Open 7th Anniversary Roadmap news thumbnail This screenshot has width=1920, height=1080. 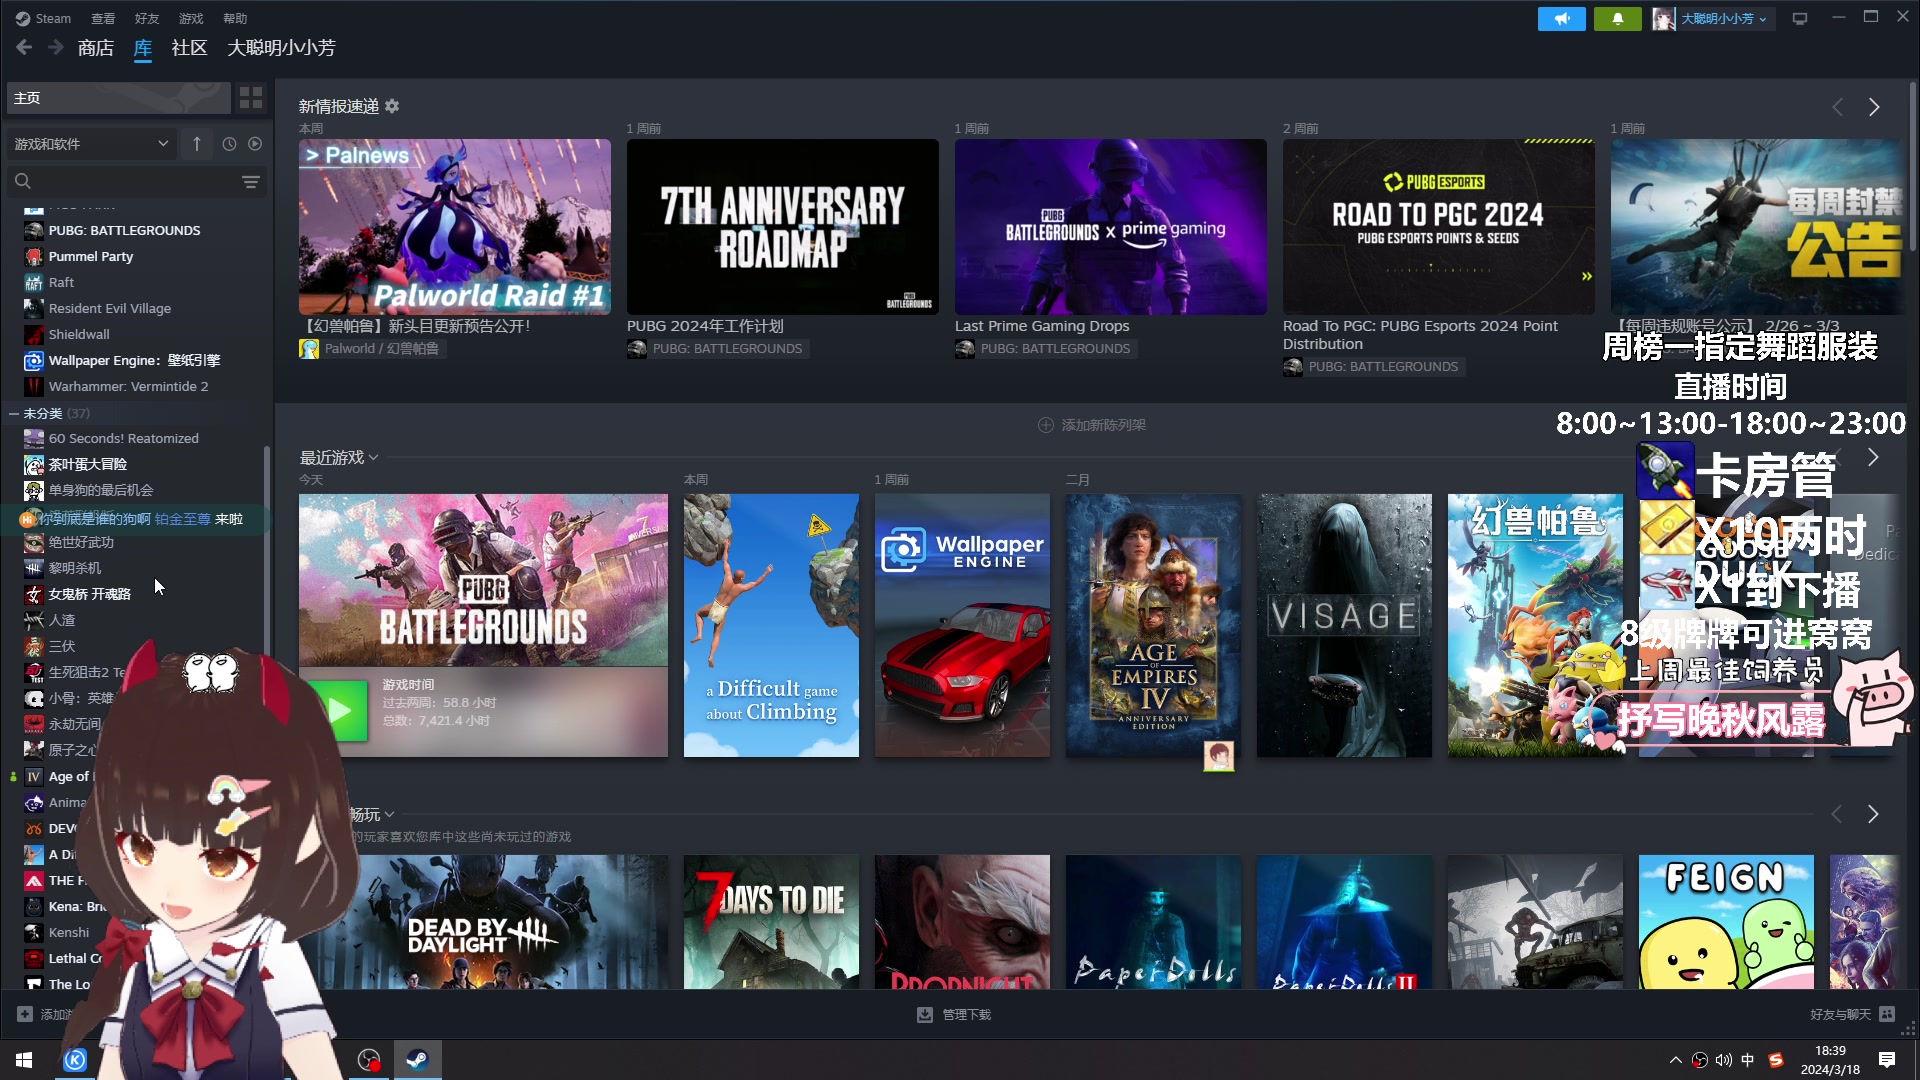(x=783, y=227)
